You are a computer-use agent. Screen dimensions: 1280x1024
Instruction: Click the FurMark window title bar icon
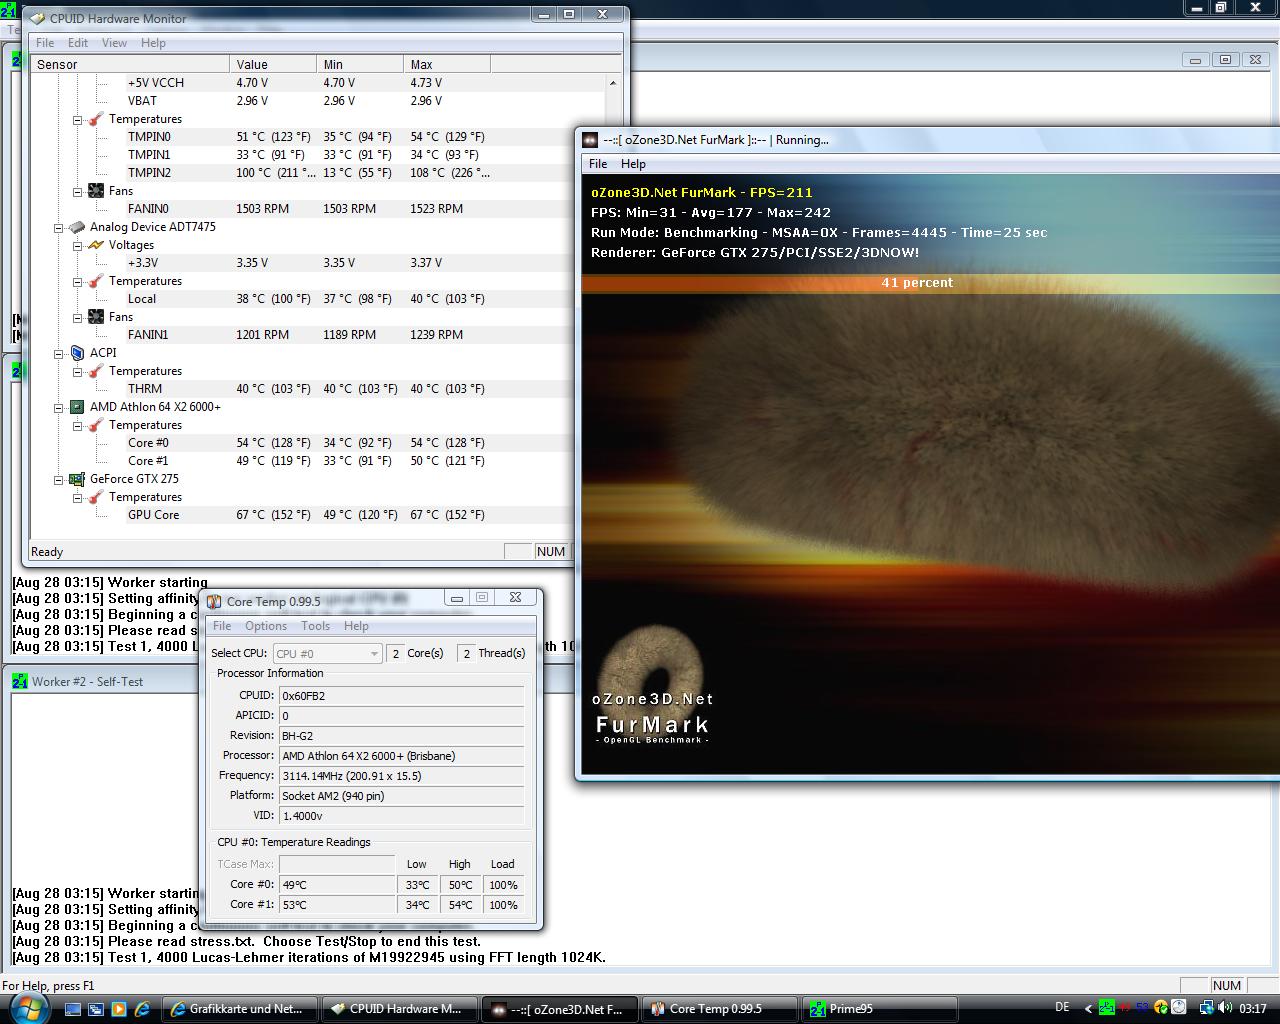590,140
